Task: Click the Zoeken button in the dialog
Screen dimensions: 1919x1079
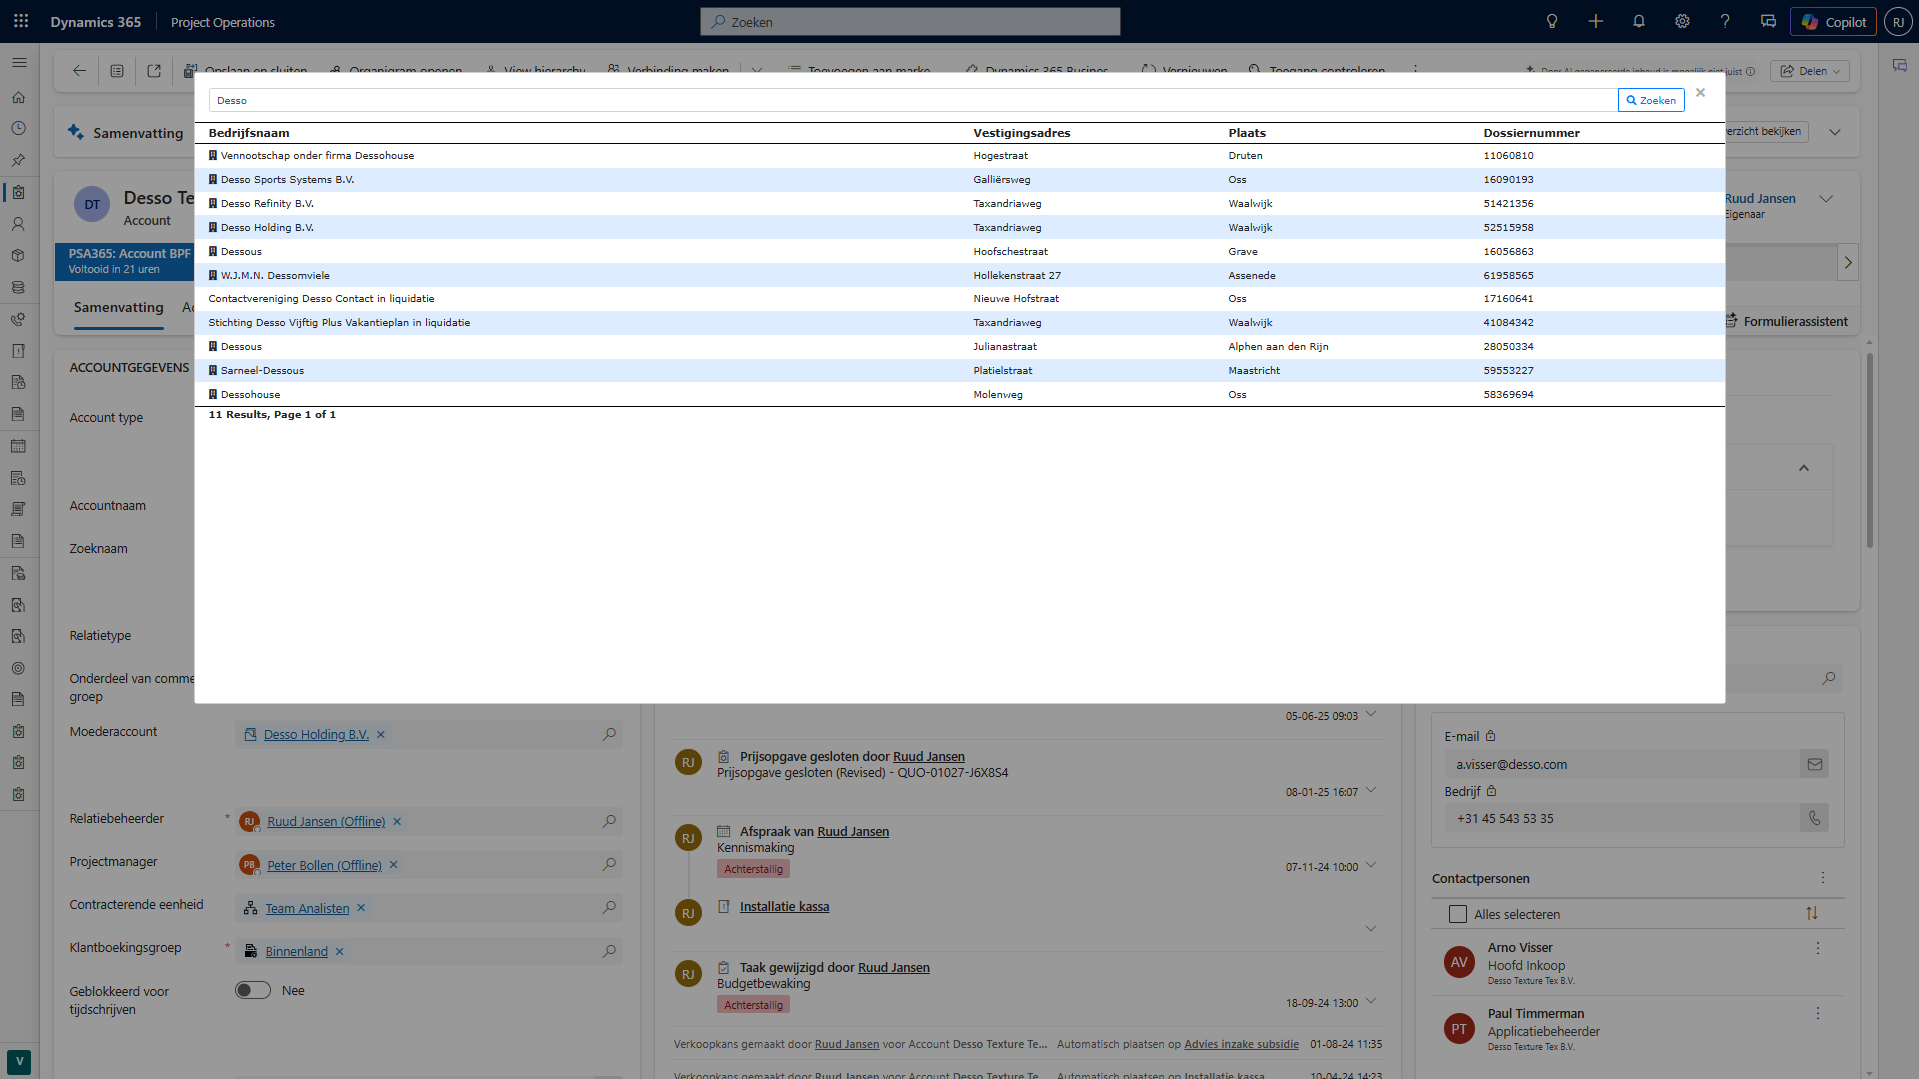Action: coord(1650,100)
